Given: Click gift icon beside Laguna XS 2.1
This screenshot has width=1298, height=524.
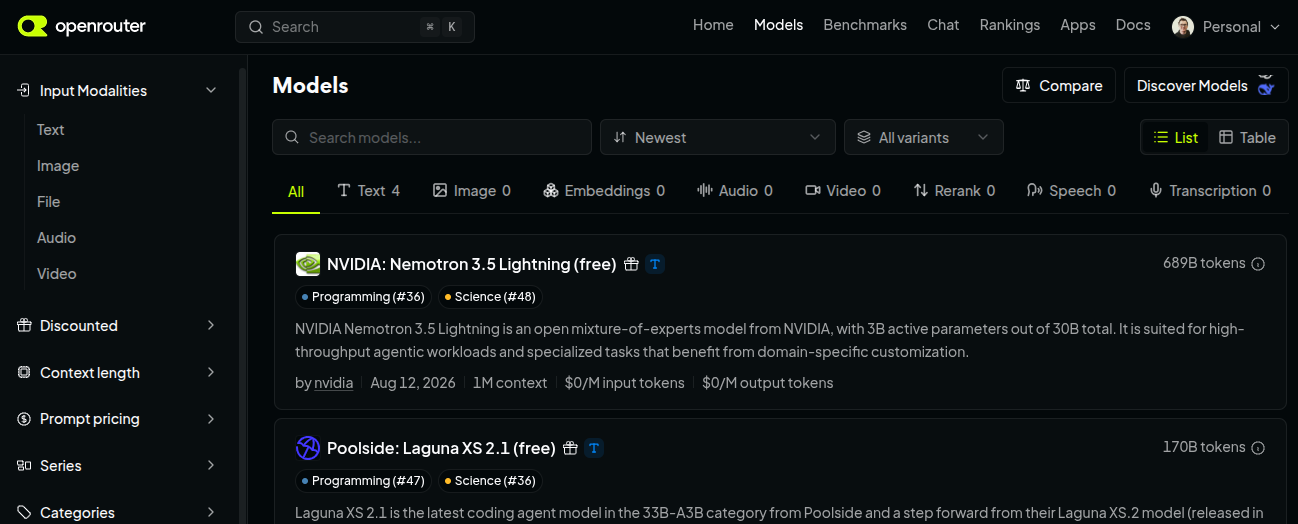Looking at the screenshot, I should [570, 448].
